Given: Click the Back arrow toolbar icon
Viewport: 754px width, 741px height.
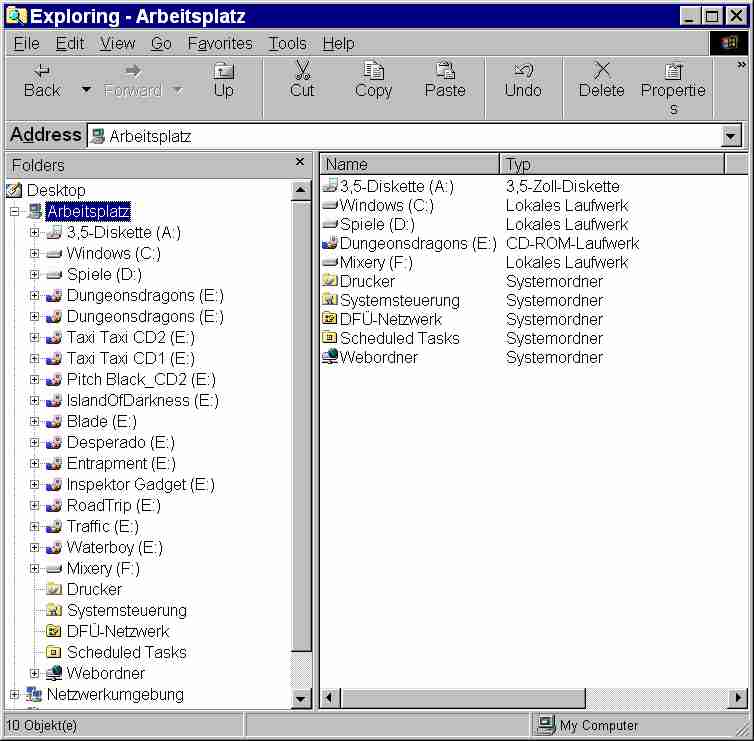Looking at the screenshot, I should coord(42,71).
